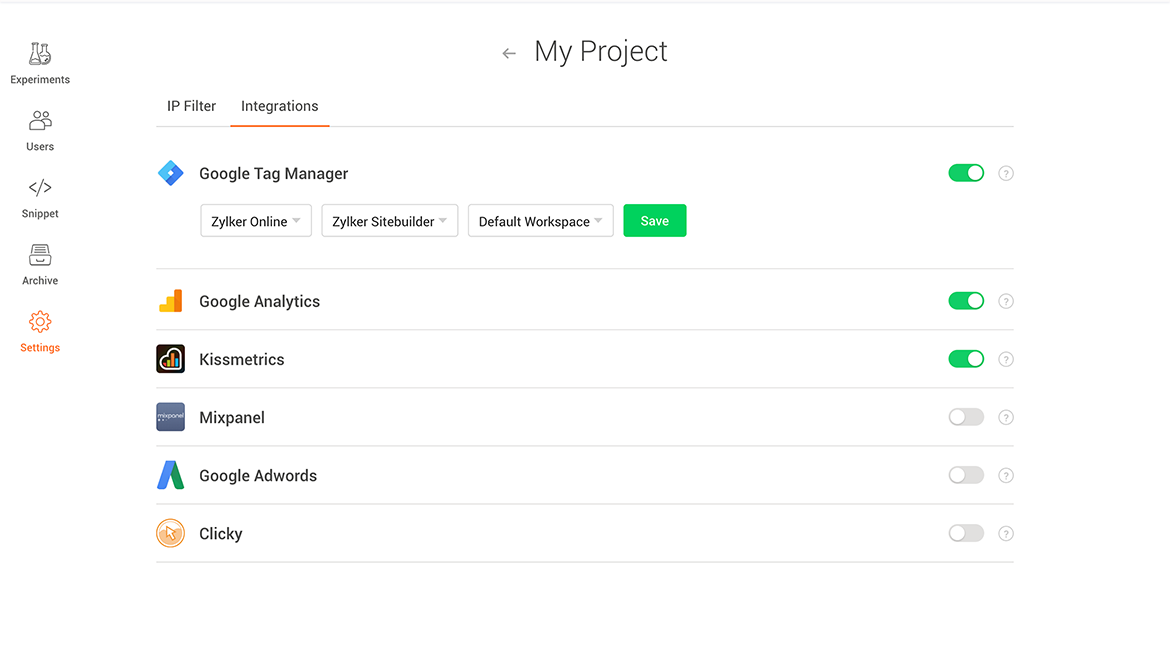Viewport: 1170px width, 656px height.
Task: Turn on the Clicky toggle
Action: click(966, 534)
